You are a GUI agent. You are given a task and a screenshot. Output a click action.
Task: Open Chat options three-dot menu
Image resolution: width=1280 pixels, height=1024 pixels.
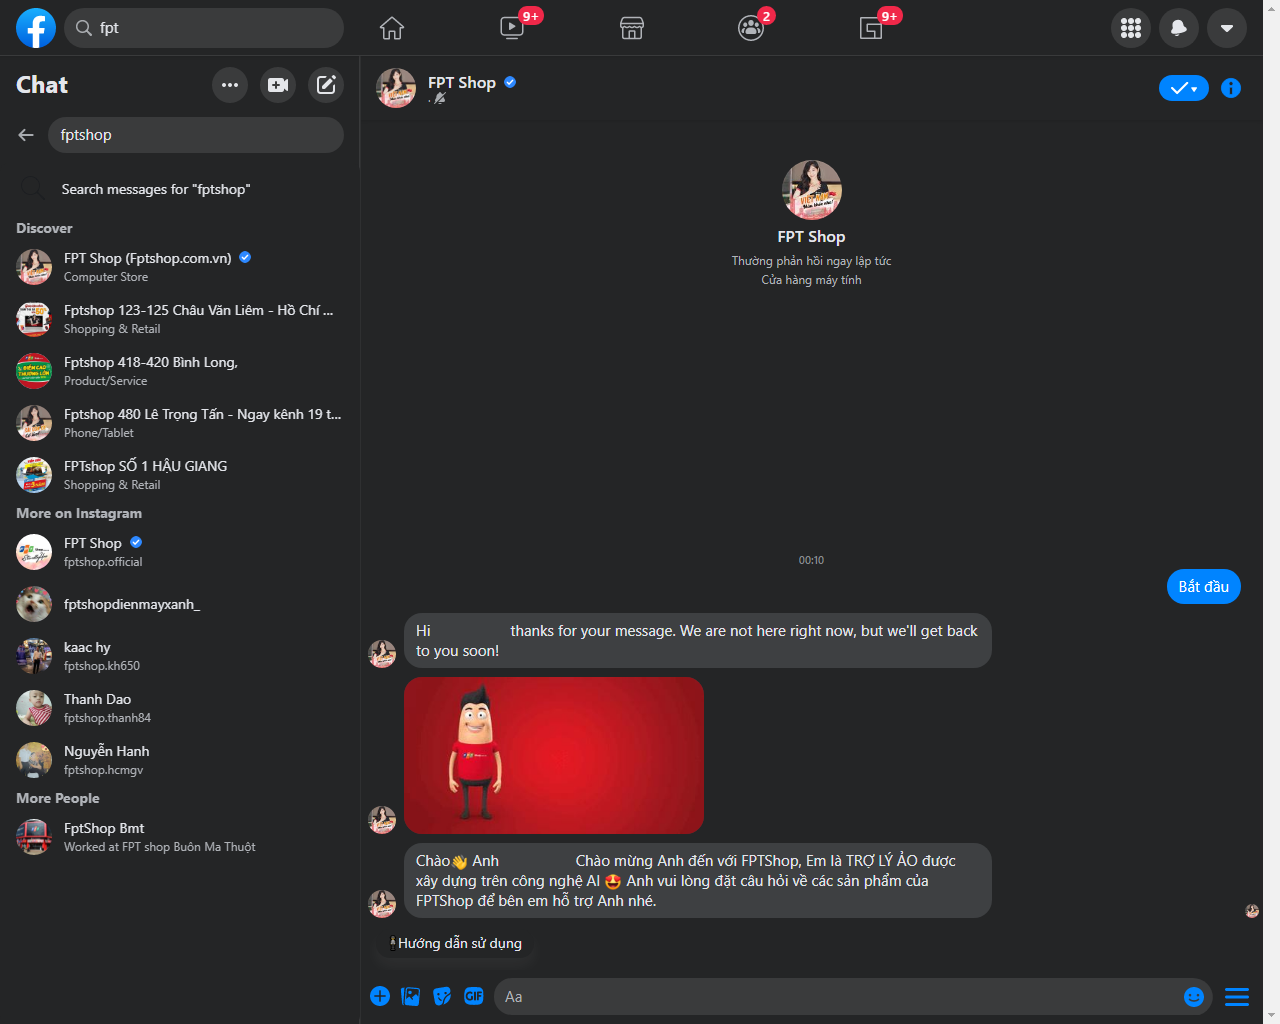230,85
